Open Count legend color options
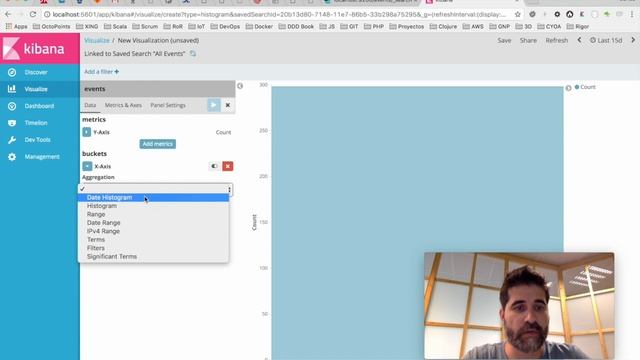Screen dimensions: 640x360 [585, 87]
